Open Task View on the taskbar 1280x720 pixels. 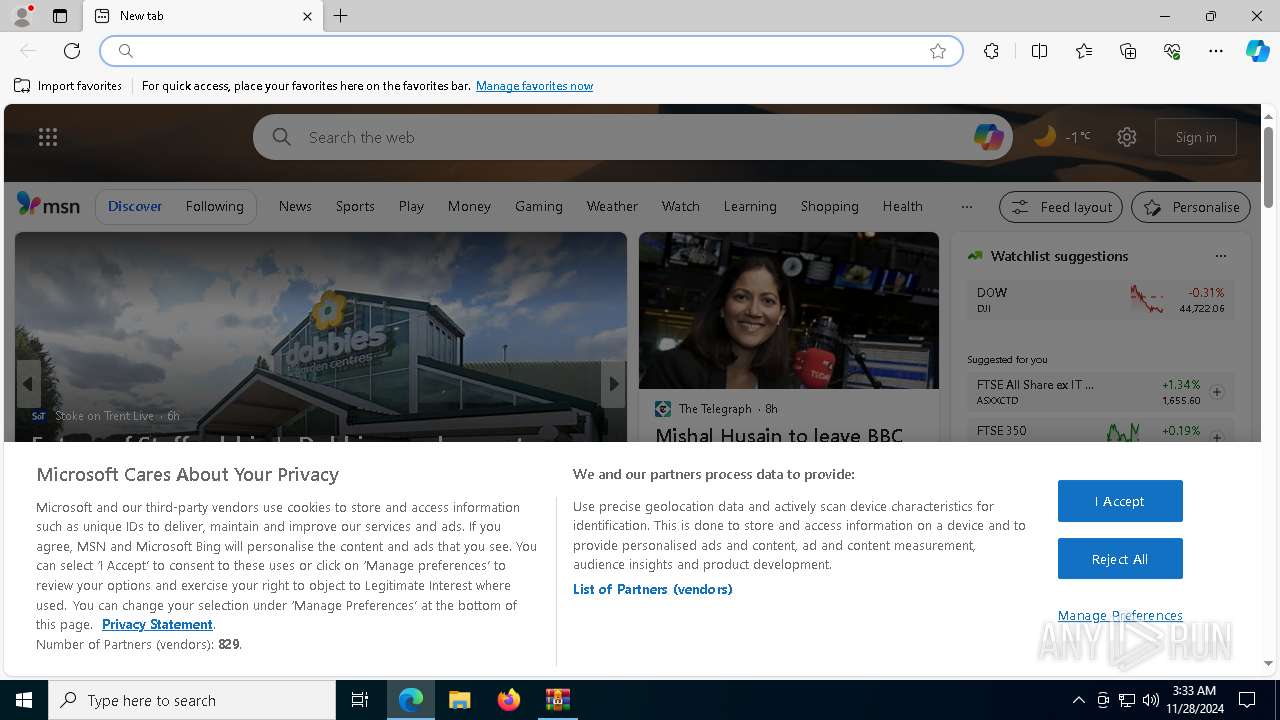point(360,700)
